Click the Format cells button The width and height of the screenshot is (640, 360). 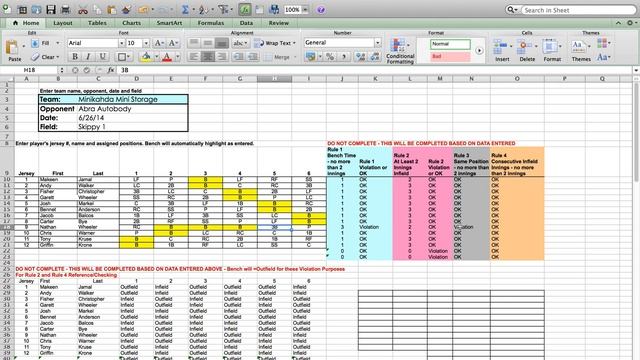tap(552, 50)
